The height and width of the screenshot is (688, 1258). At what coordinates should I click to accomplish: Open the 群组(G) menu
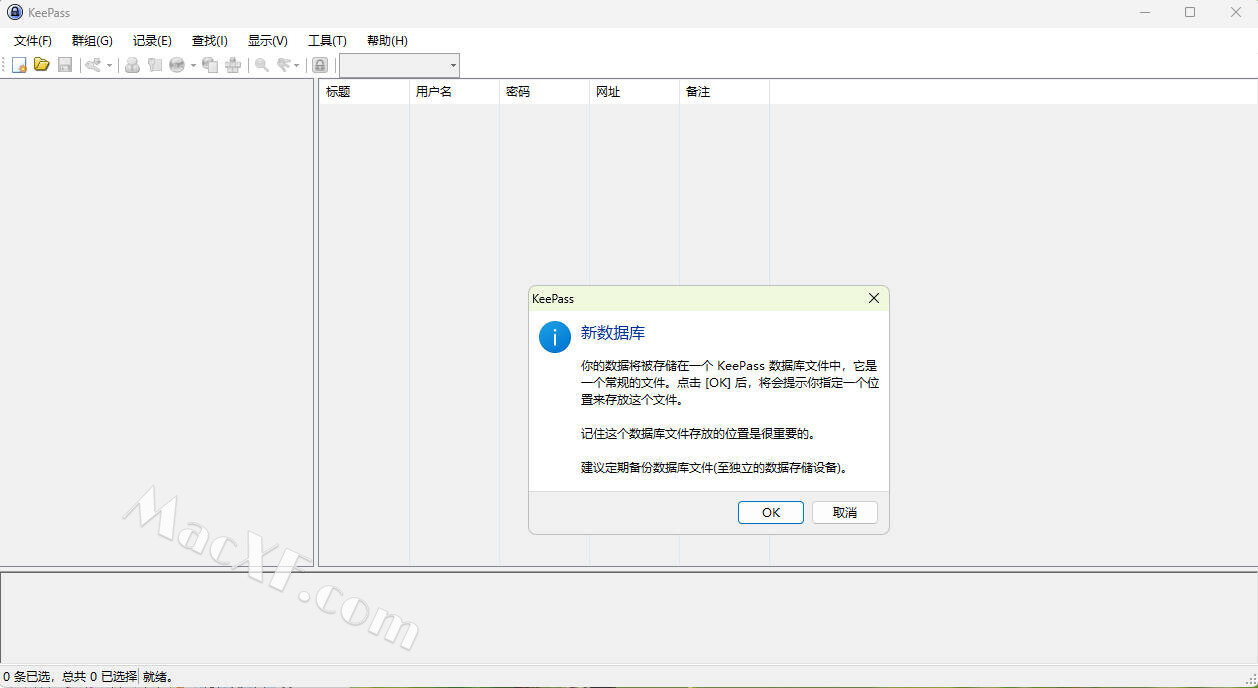point(92,41)
